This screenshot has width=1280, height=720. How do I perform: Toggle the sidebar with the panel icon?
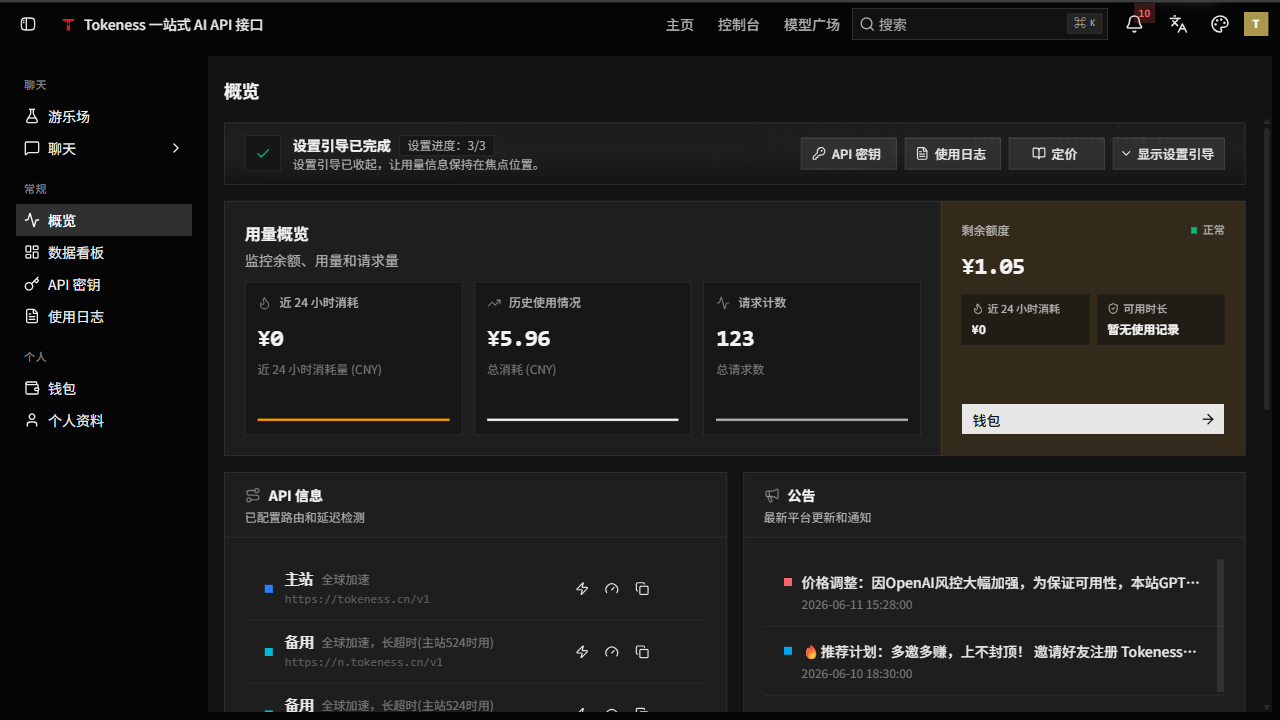point(28,24)
